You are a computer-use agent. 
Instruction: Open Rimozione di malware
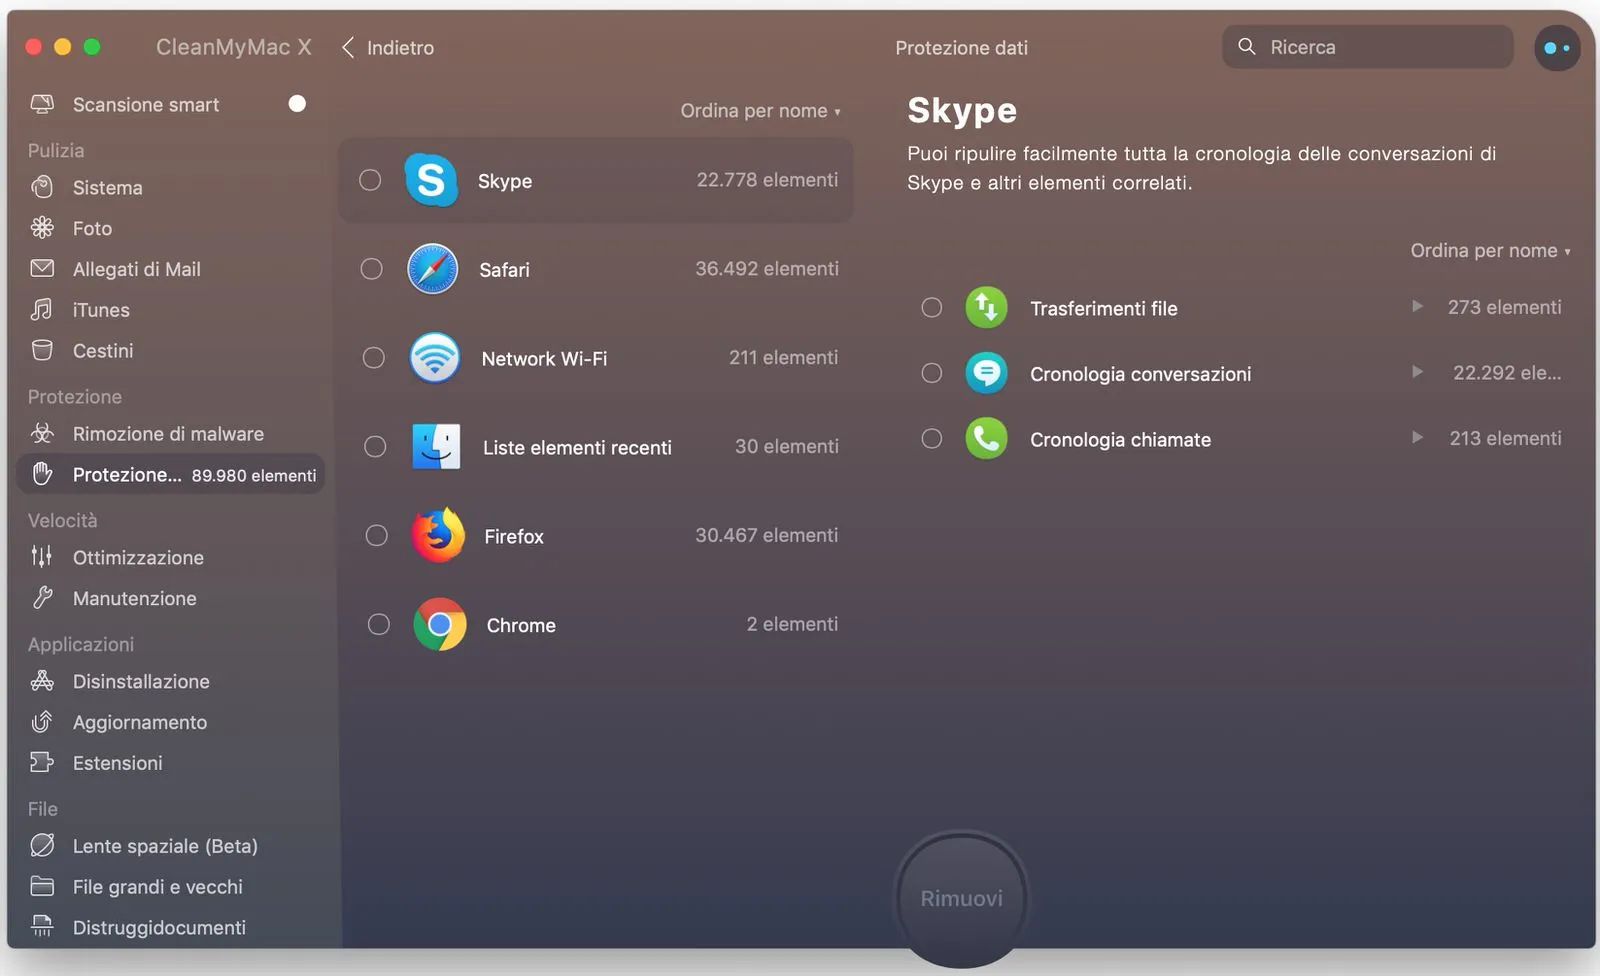click(x=168, y=433)
